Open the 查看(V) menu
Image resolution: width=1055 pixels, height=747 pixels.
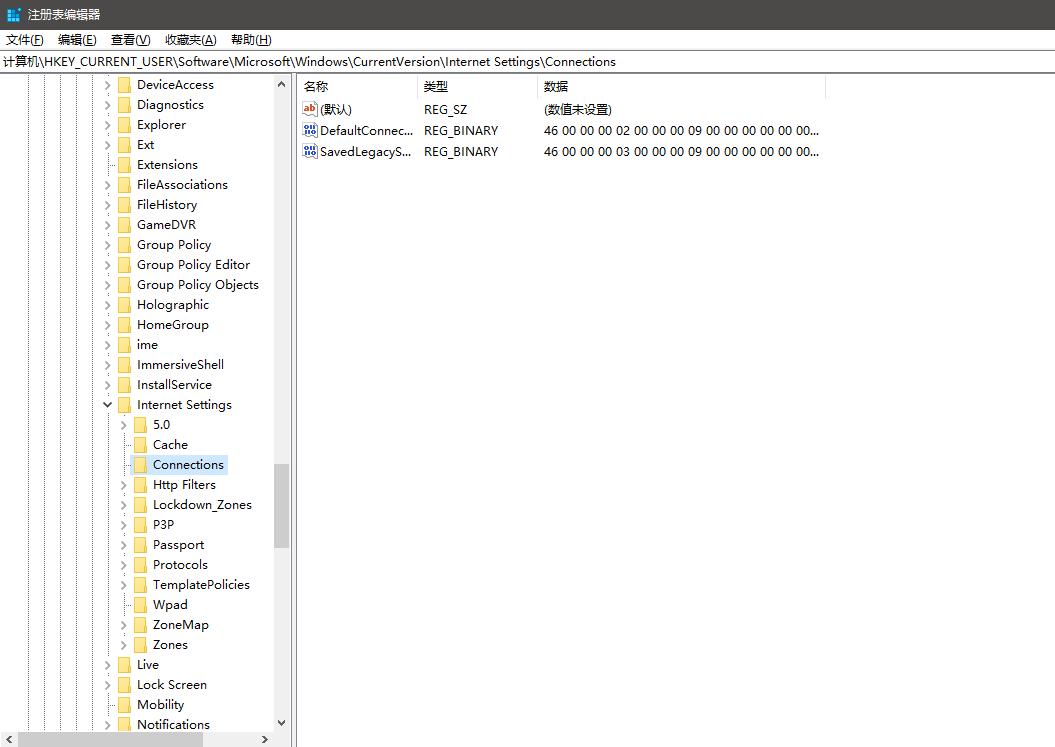[130, 40]
